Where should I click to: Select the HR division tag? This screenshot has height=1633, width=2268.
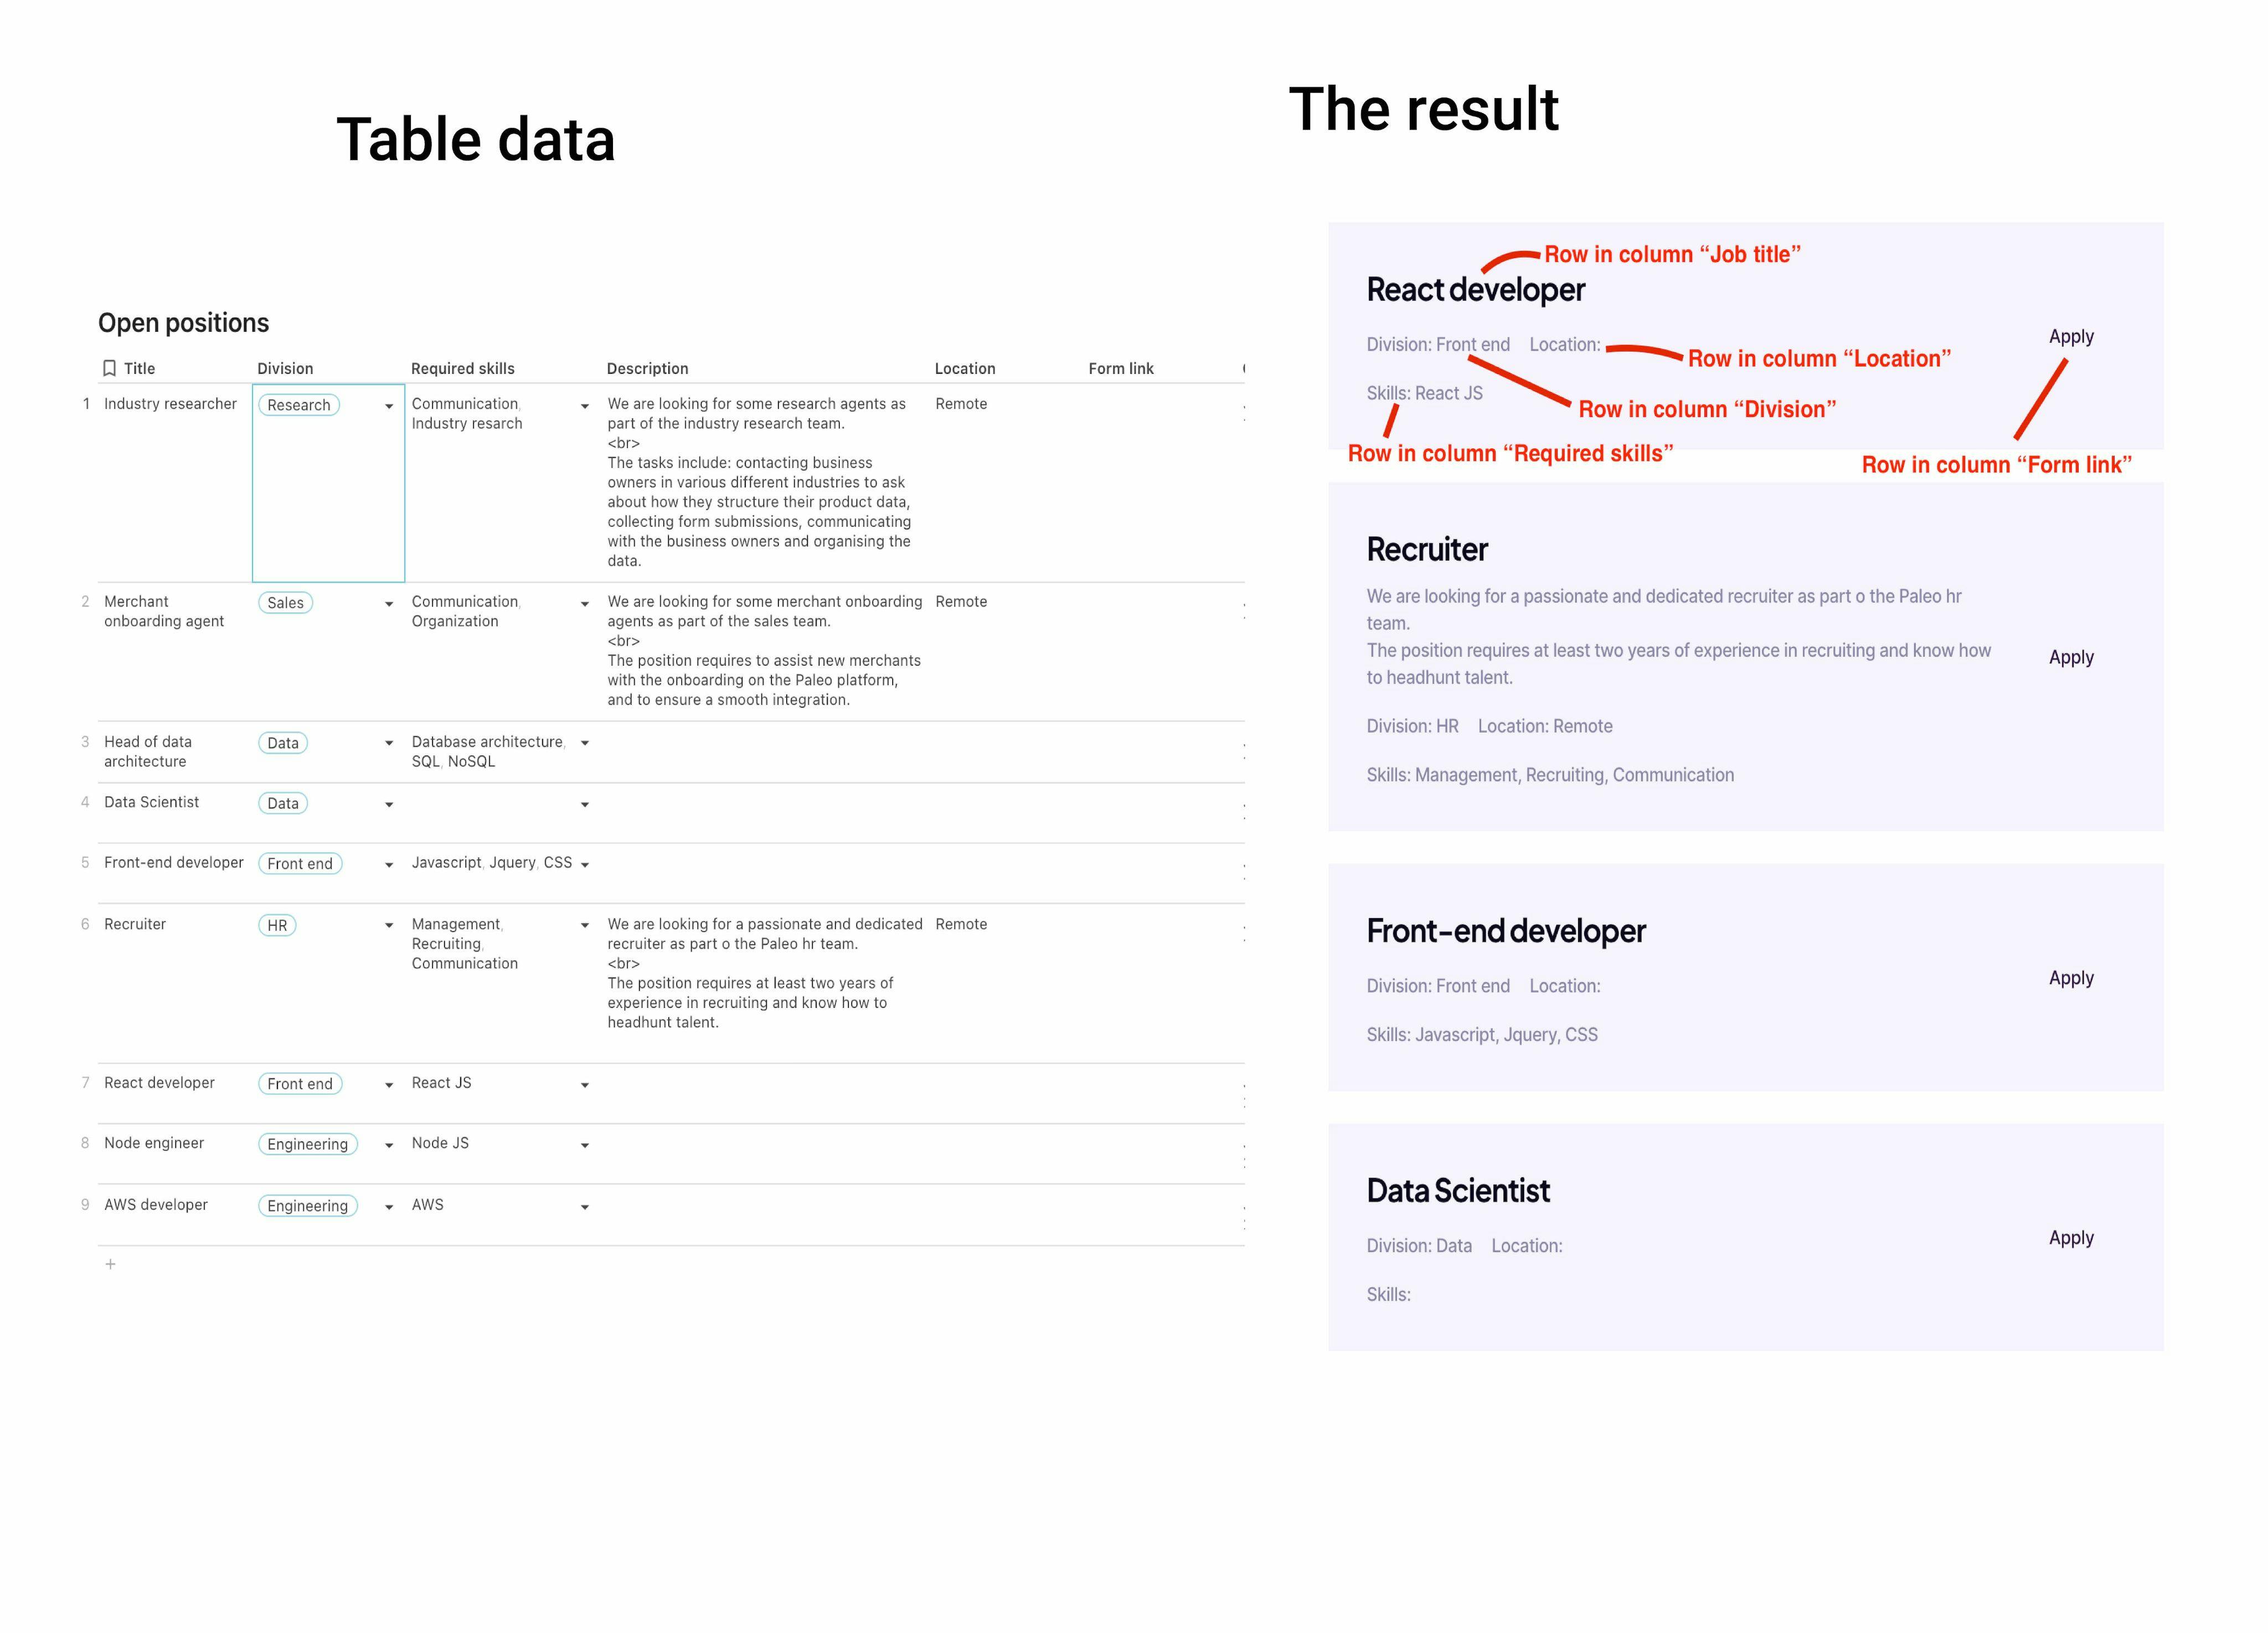pos(277,926)
